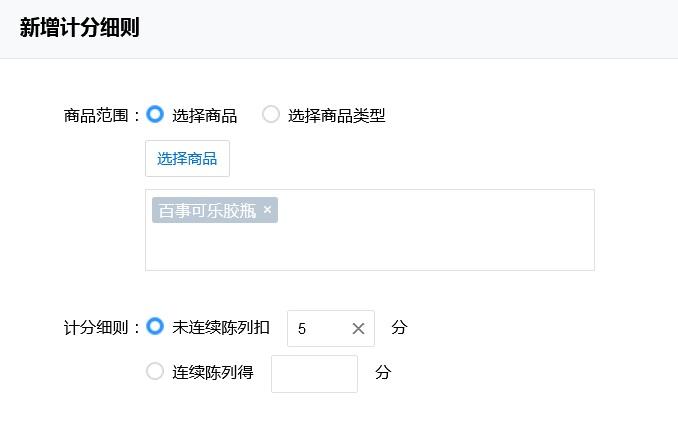Screen dimensions: 678x424
Task: Click the 分 unit after the deduction field
Action: (400, 327)
